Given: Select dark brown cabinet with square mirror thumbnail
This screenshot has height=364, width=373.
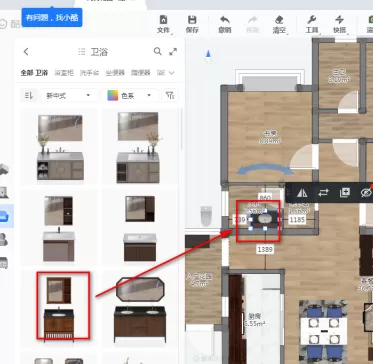Looking at the screenshot, I should 140,228.
